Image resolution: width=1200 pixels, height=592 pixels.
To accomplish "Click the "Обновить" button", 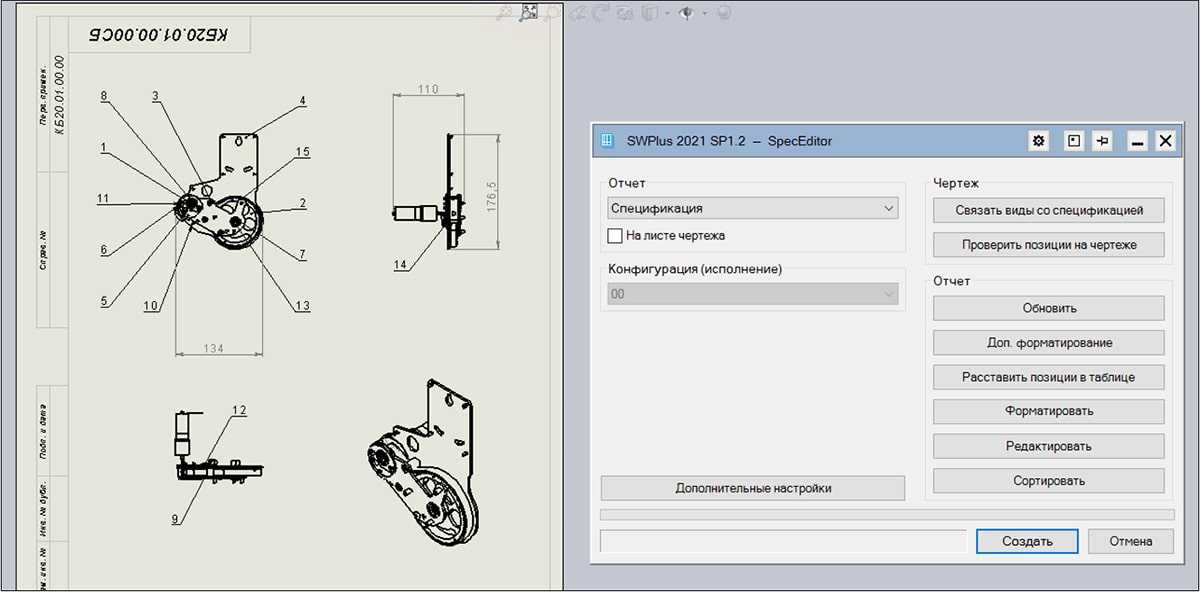I will pyautogui.click(x=1048, y=308).
